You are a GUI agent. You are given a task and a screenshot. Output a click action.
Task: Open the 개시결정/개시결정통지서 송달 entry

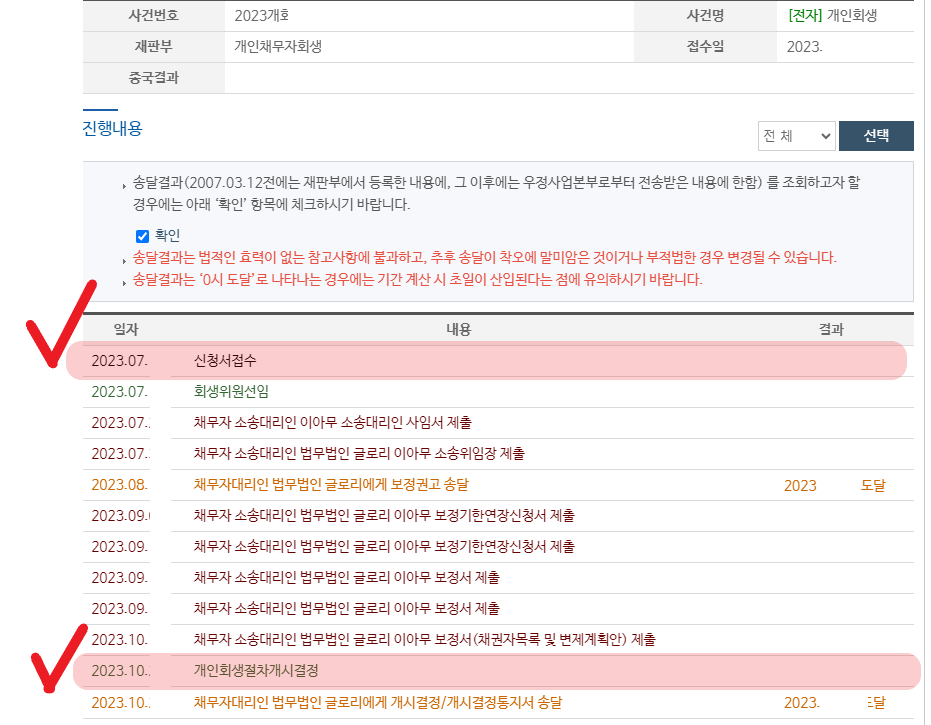click(x=377, y=702)
